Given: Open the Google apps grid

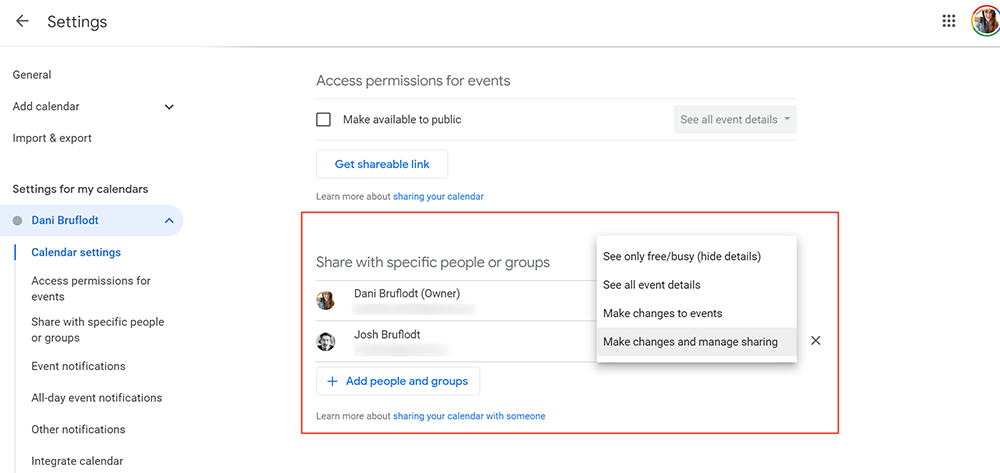Looking at the screenshot, I should click(949, 21).
